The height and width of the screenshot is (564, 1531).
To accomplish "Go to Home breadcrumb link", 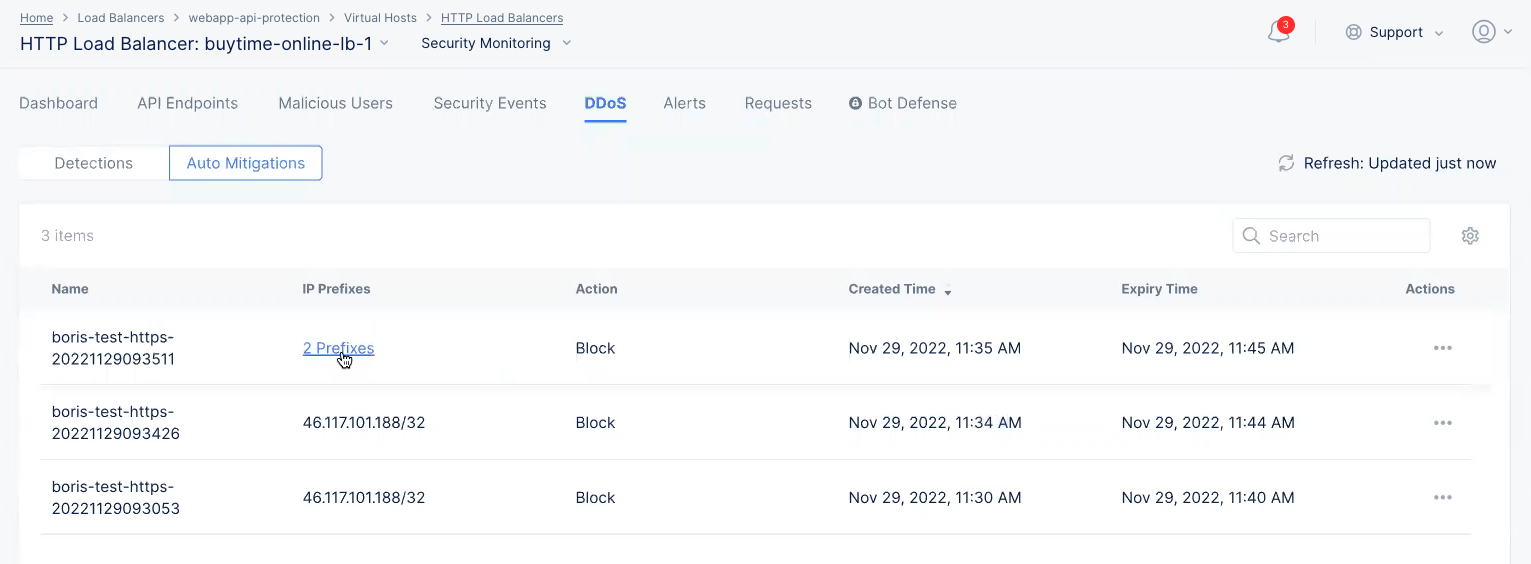I will 36,18.
